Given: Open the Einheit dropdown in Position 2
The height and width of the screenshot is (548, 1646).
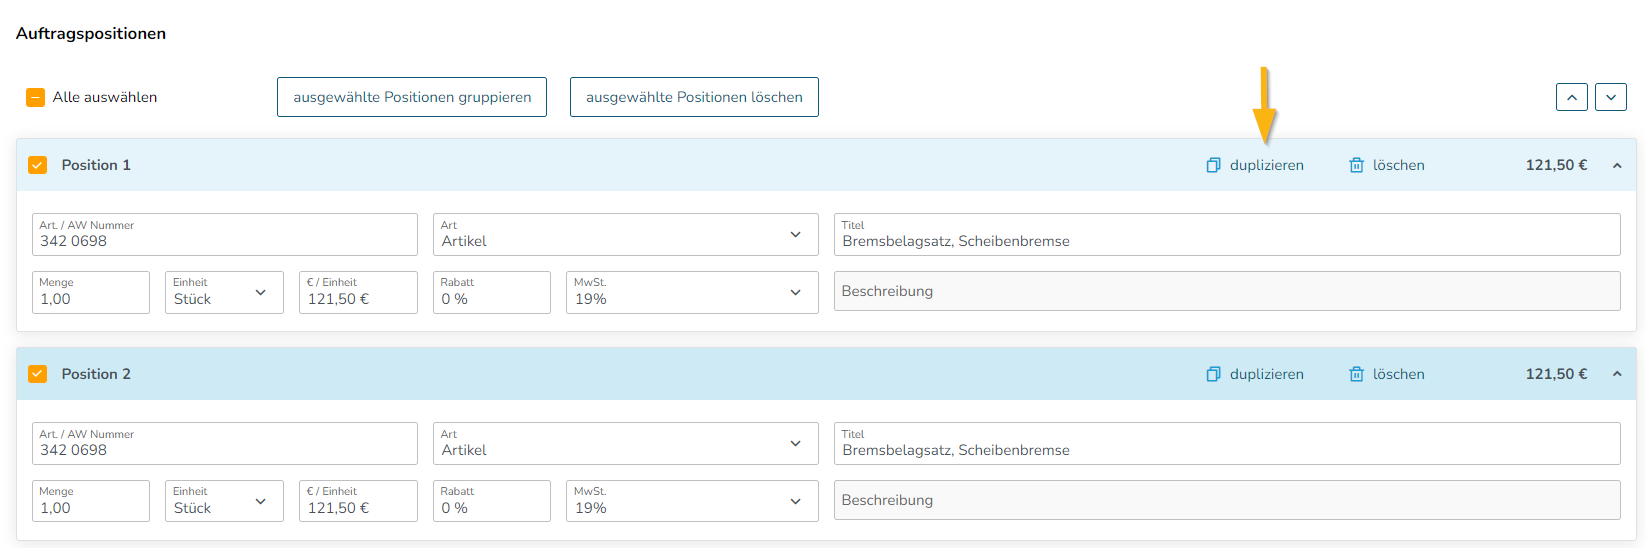Looking at the screenshot, I should tap(224, 501).
